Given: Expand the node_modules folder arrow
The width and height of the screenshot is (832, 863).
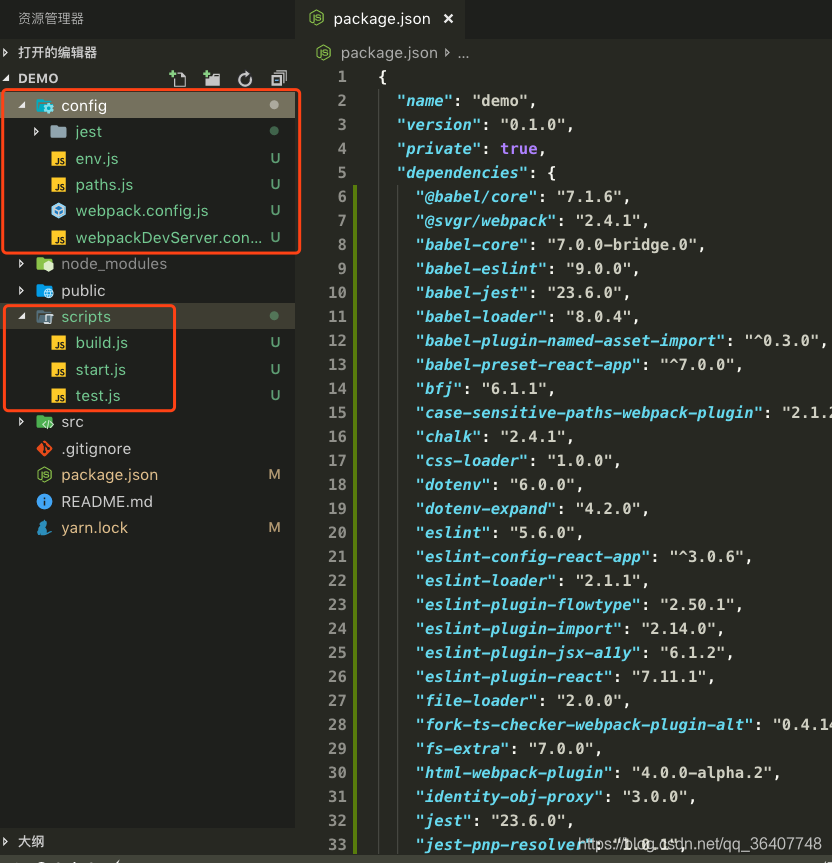Looking at the screenshot, I should point(21,264).
